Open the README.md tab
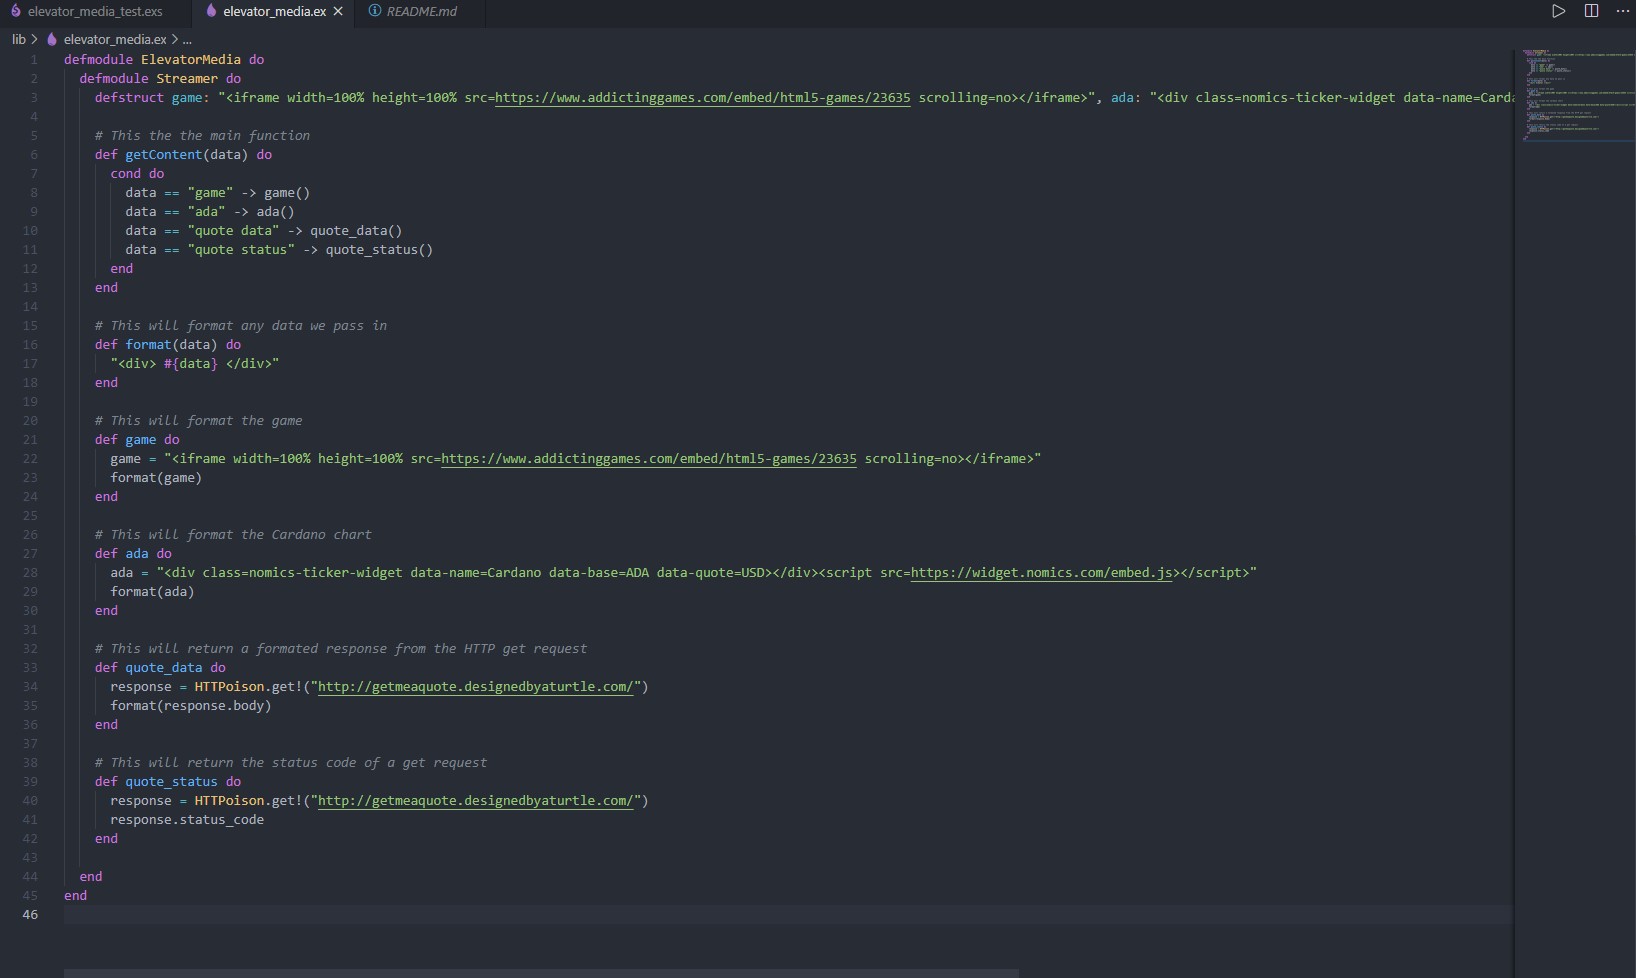The image size is (1636, 978). pyautogui.click(x=420, y=11)
